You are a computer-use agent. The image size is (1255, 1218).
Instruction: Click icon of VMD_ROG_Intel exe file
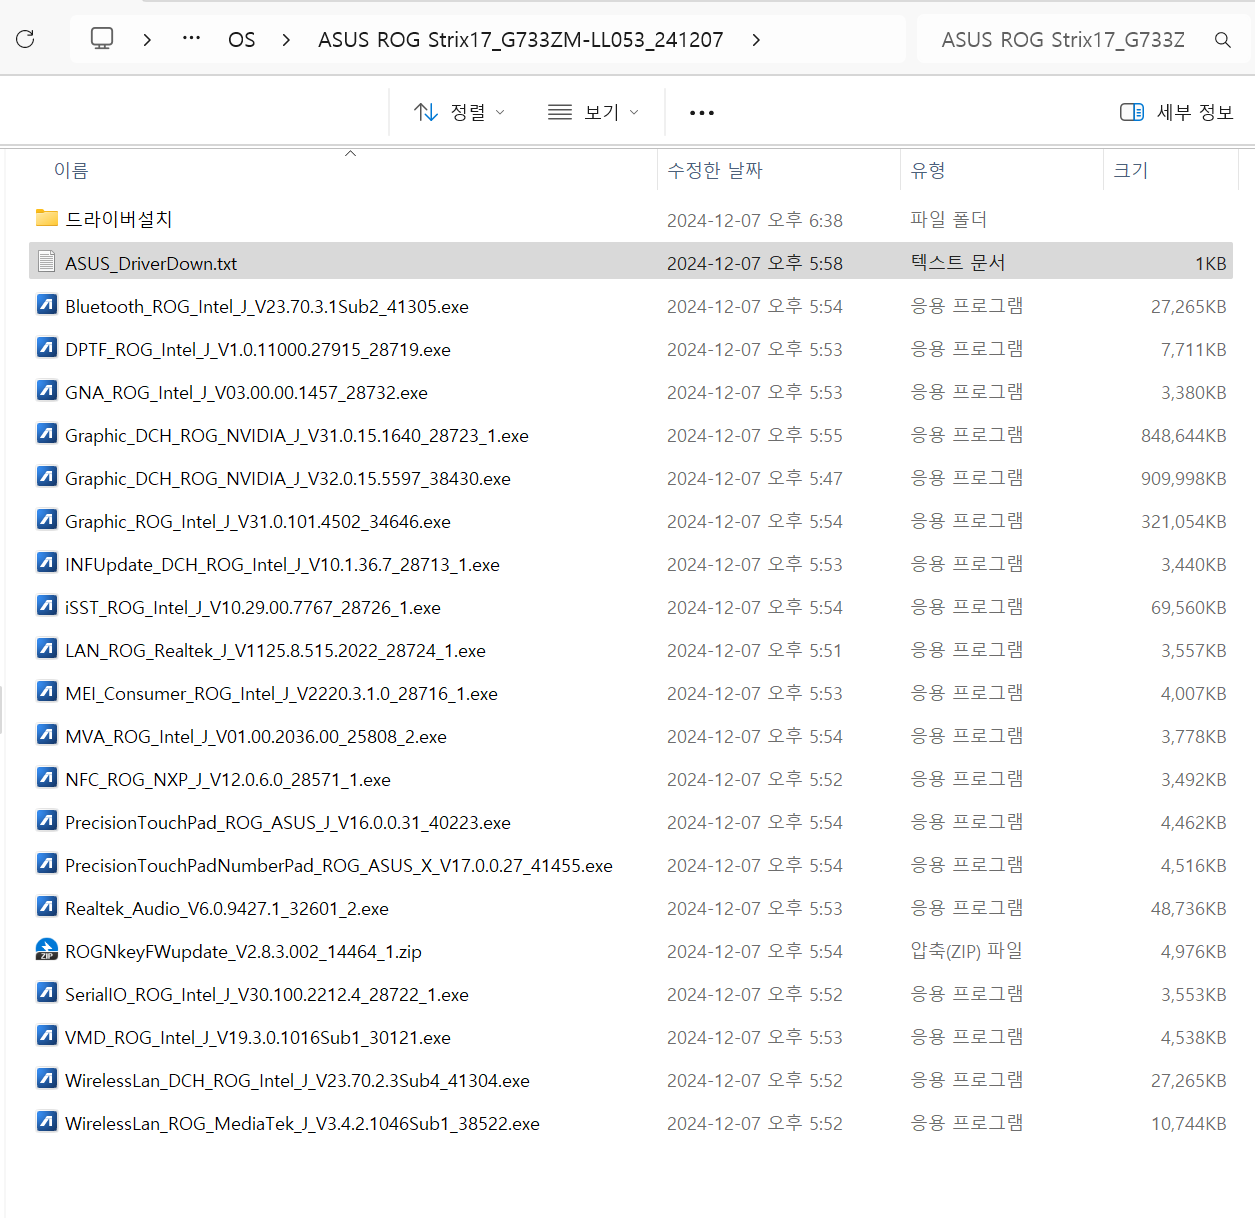tap(47, 1036)
